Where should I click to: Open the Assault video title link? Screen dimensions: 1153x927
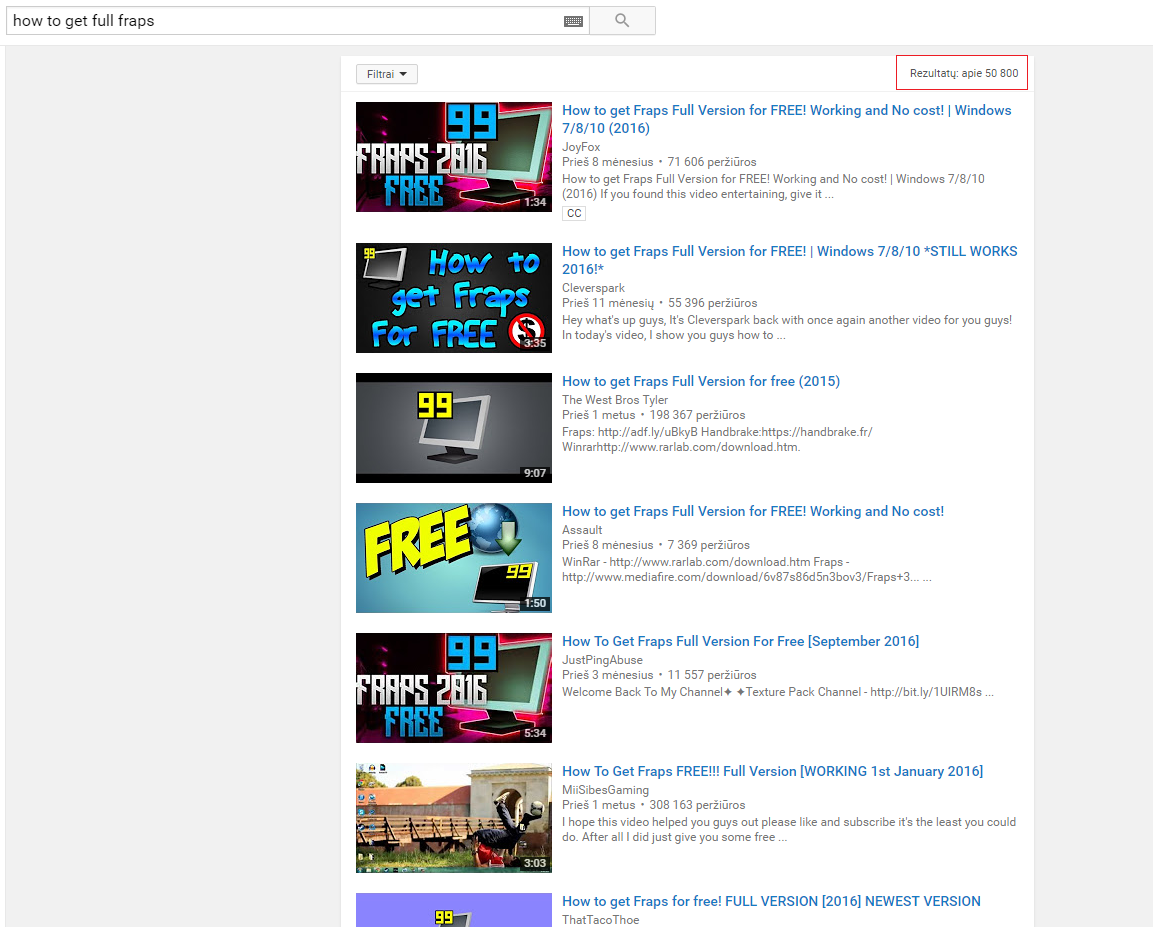click(x=753, y=512)
